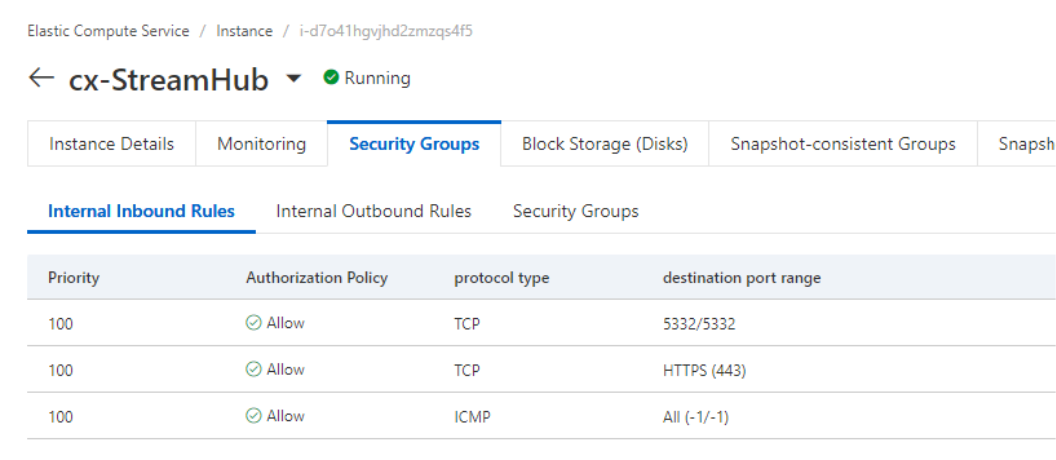Go to Snapshot-consistent Groups tab

(x=842, y=144)
